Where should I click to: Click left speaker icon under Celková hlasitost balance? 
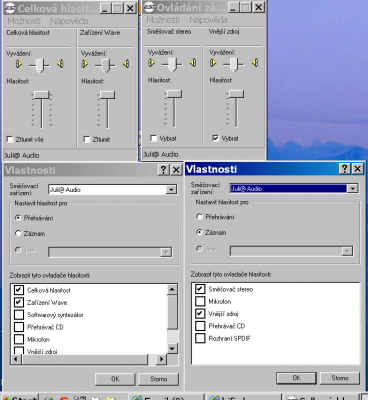19,64
